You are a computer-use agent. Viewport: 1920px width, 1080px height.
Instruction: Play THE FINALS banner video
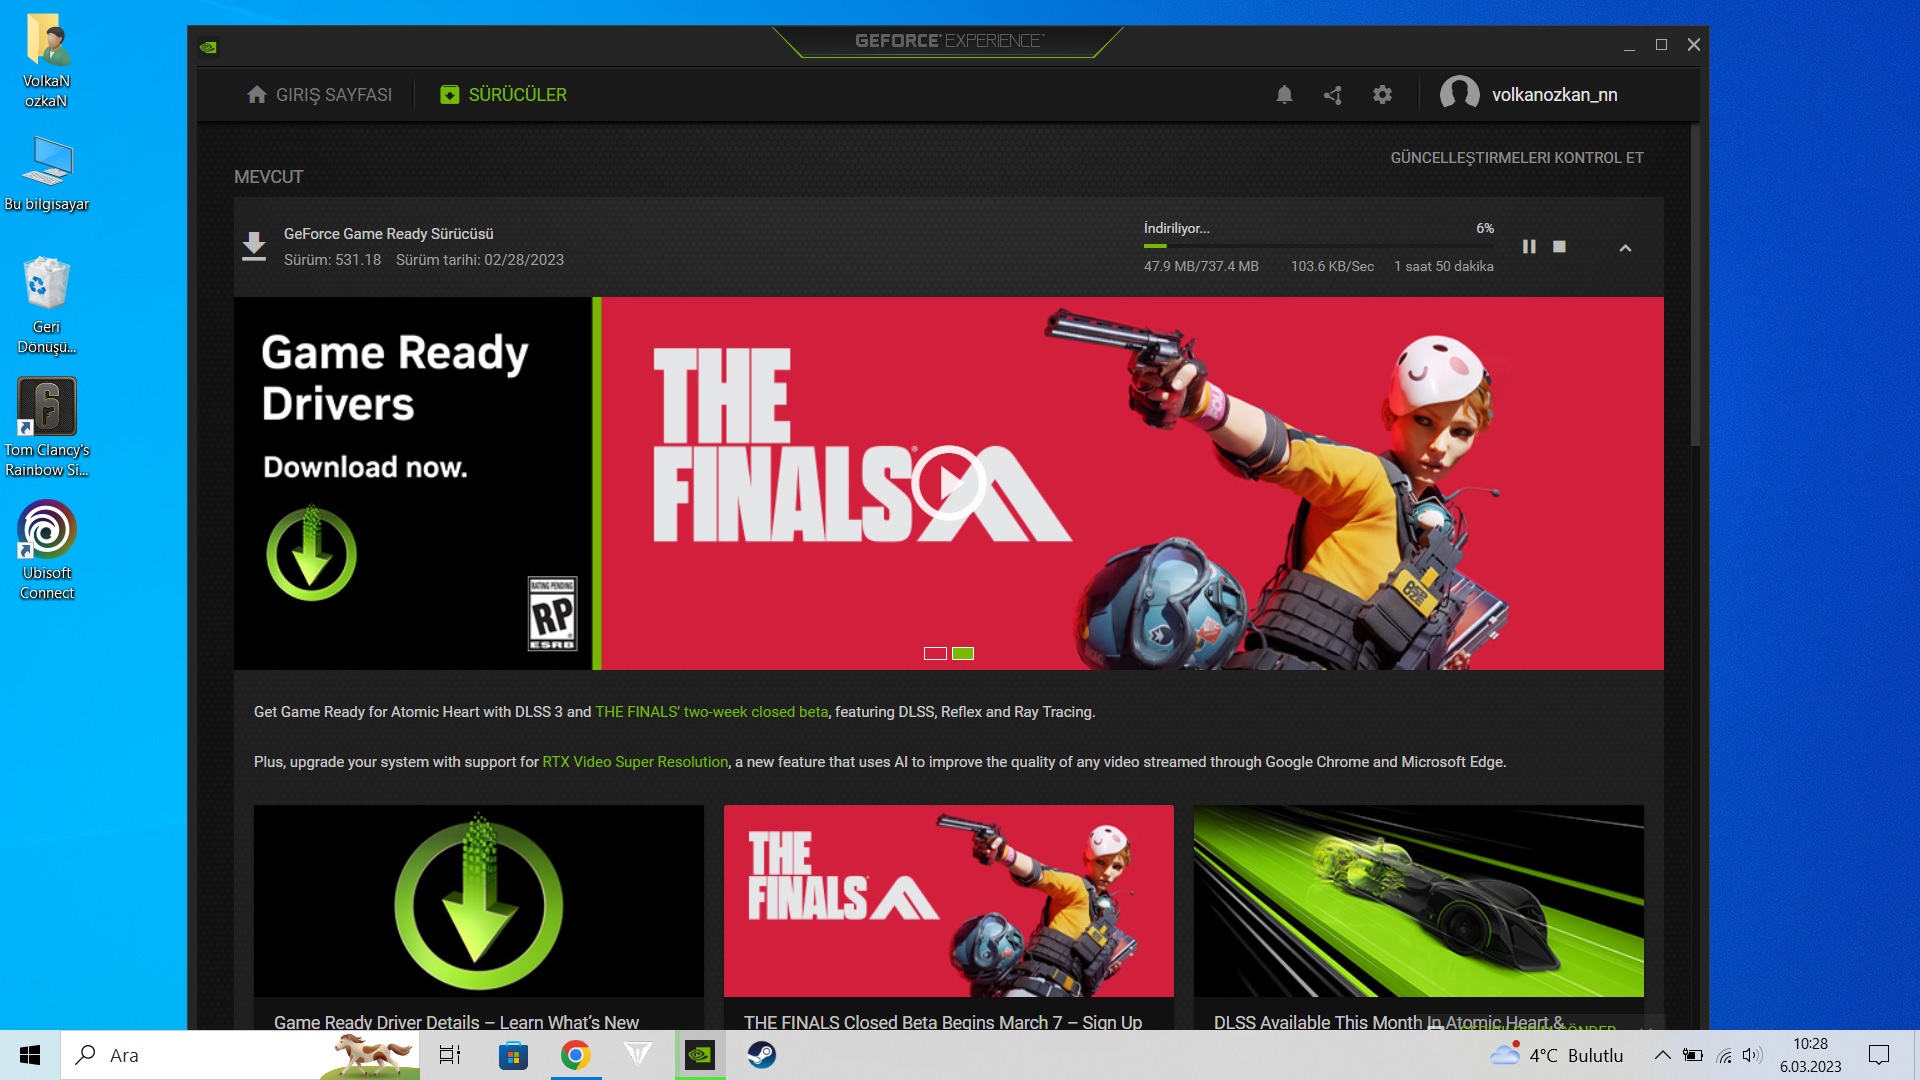pos(947,483)
